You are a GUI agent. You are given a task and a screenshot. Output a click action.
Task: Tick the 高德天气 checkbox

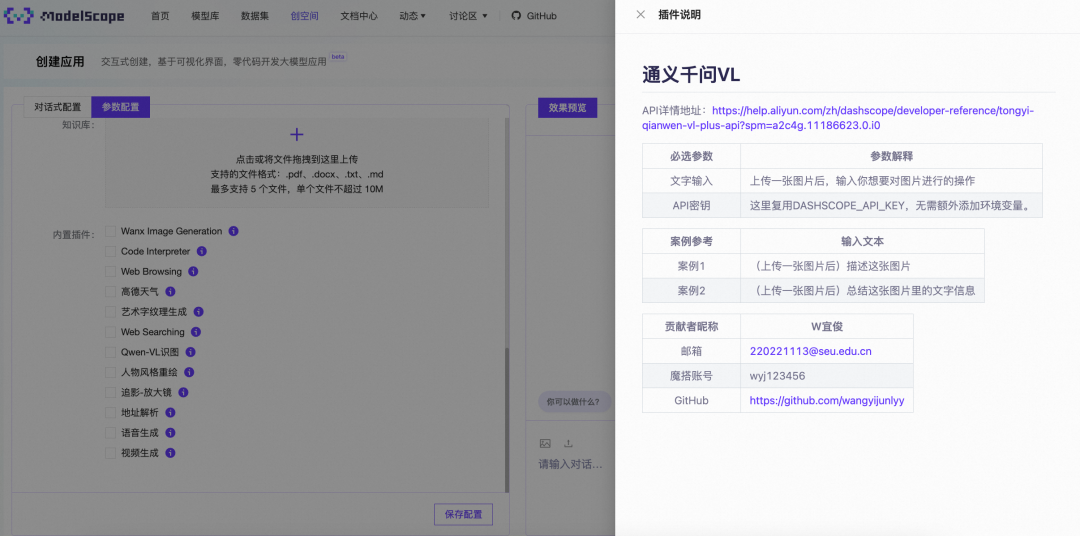click(x=110, y=291)
